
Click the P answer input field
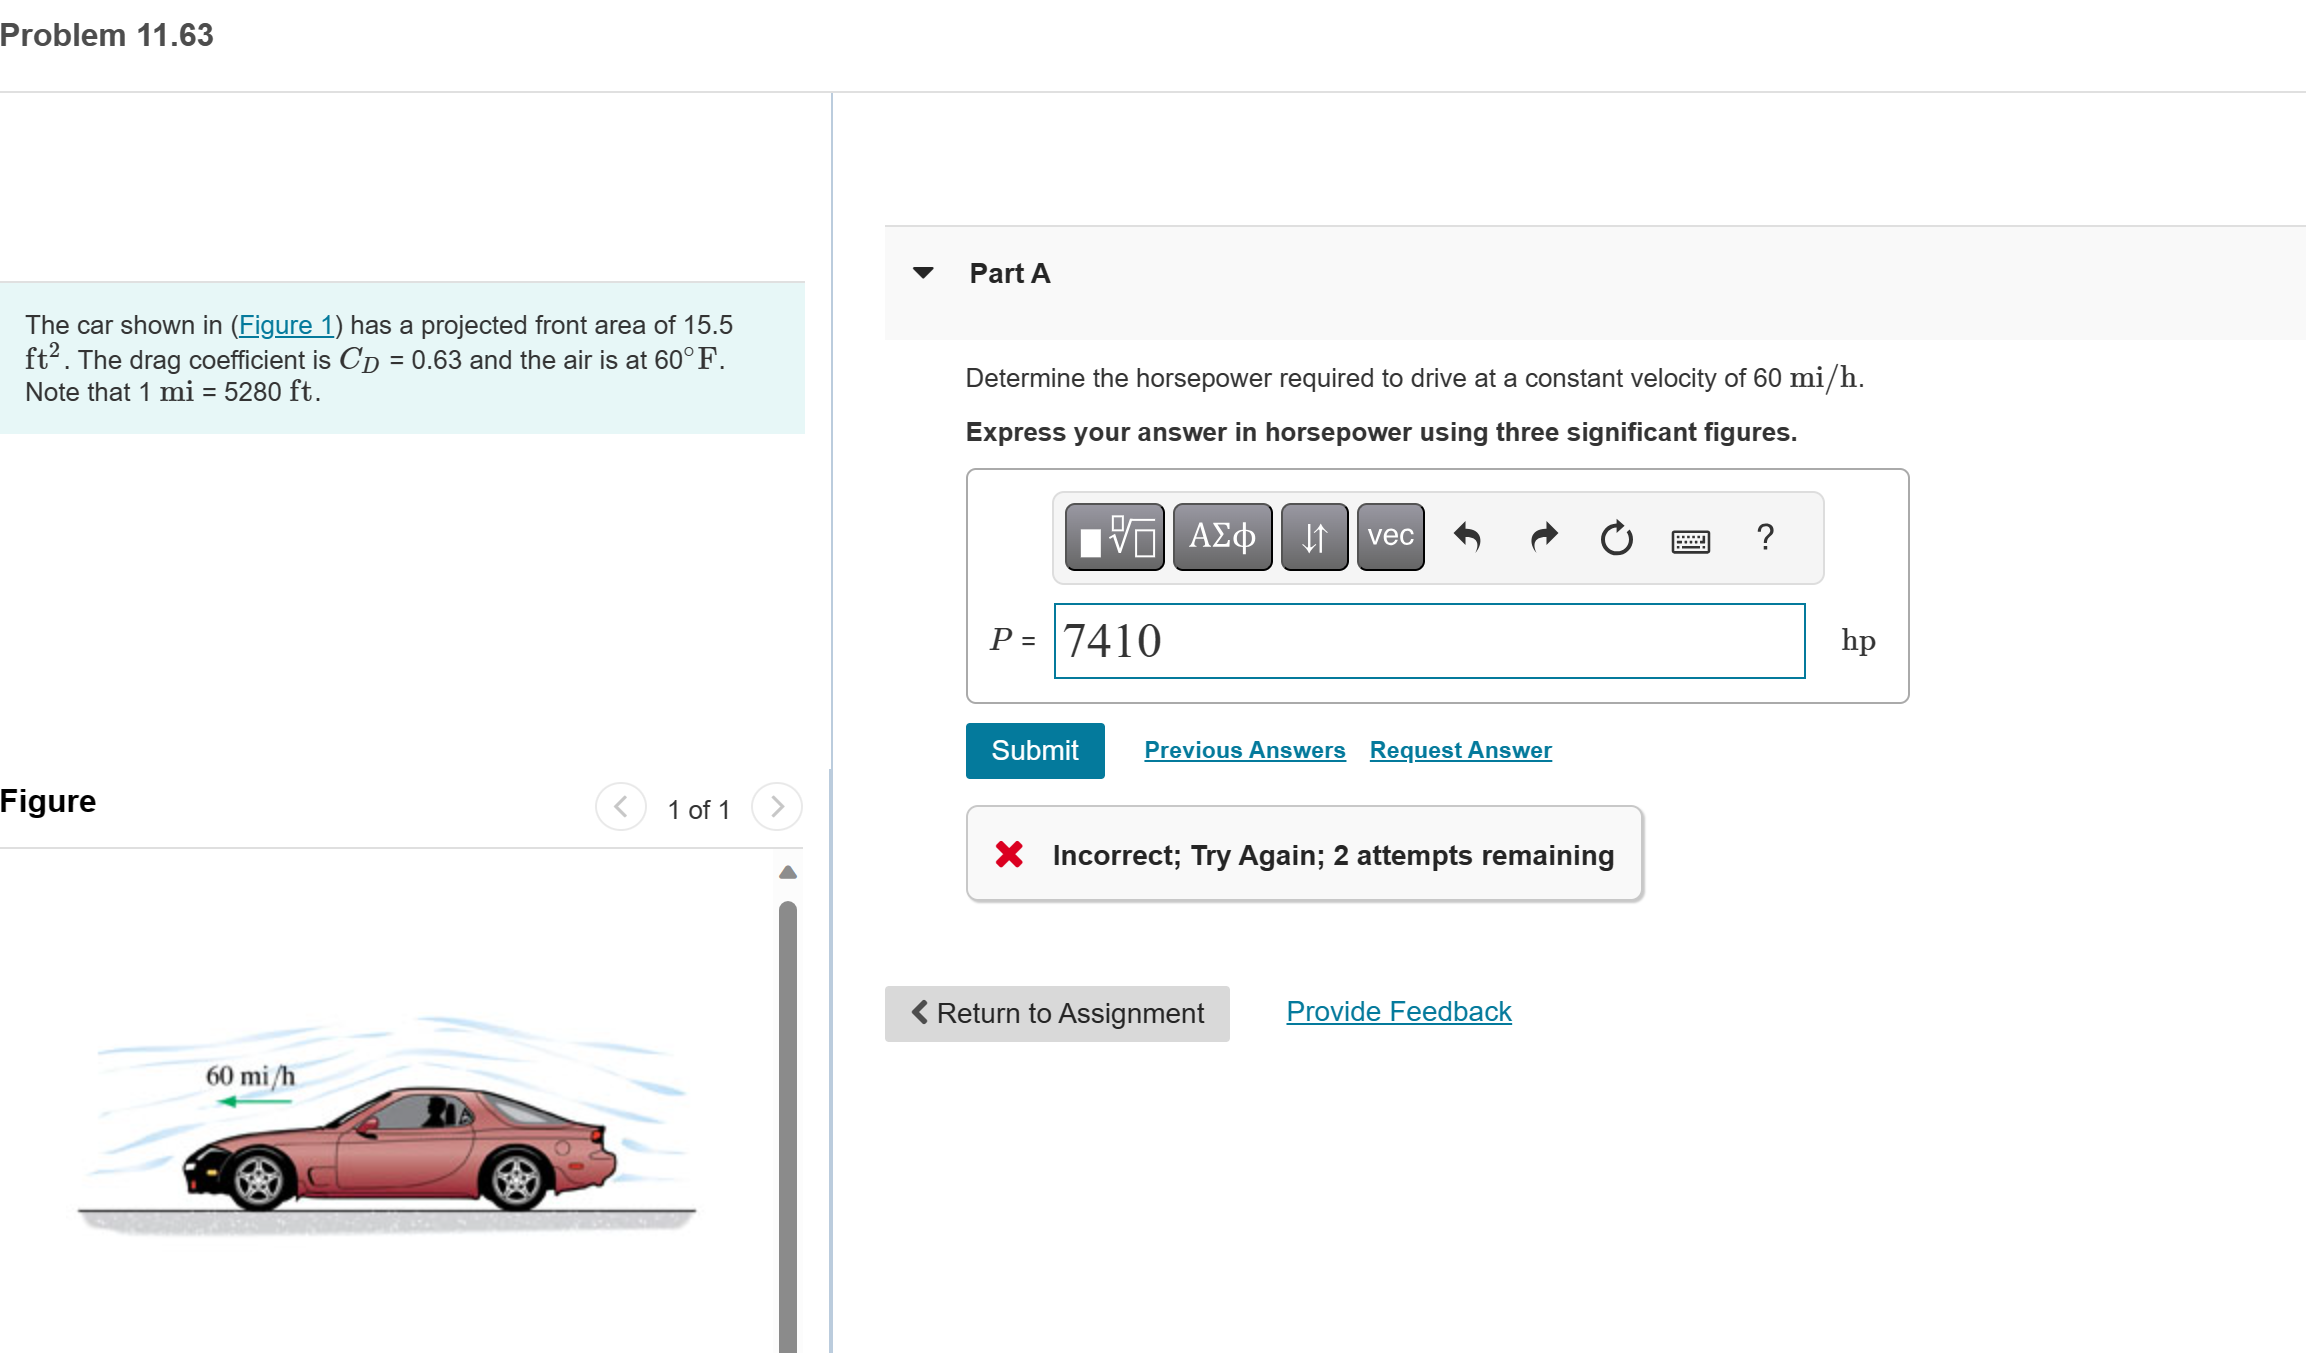(1428, 641)
